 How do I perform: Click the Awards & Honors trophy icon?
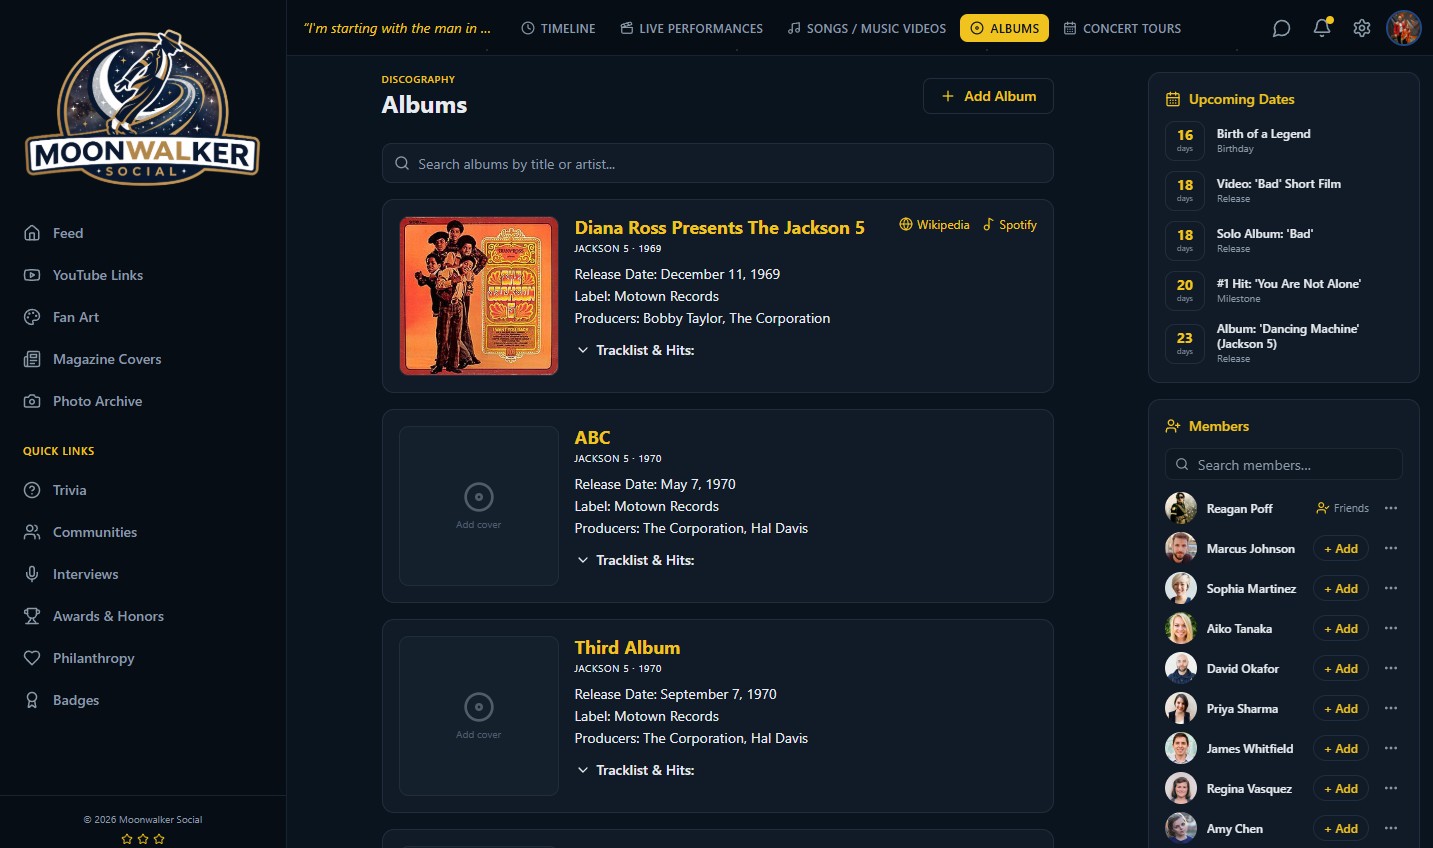32,616
